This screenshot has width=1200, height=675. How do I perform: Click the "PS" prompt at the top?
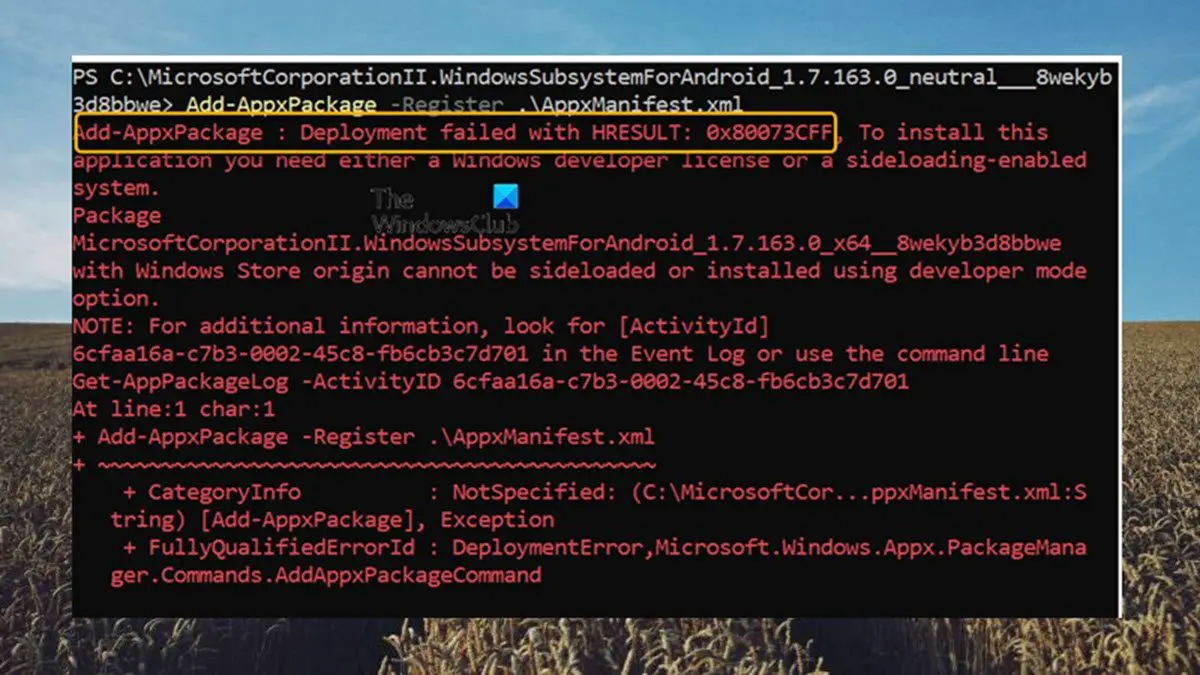point(85,77)
